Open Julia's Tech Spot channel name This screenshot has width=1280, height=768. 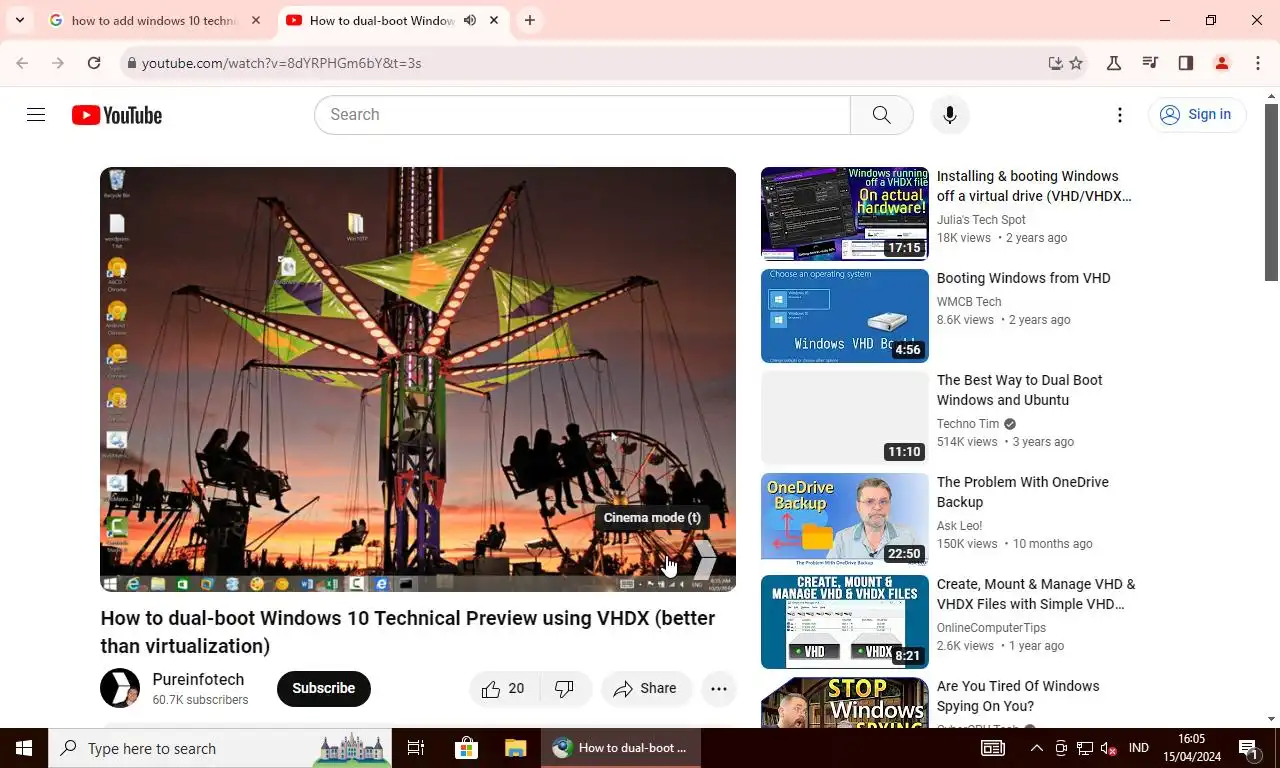[981, 220]
